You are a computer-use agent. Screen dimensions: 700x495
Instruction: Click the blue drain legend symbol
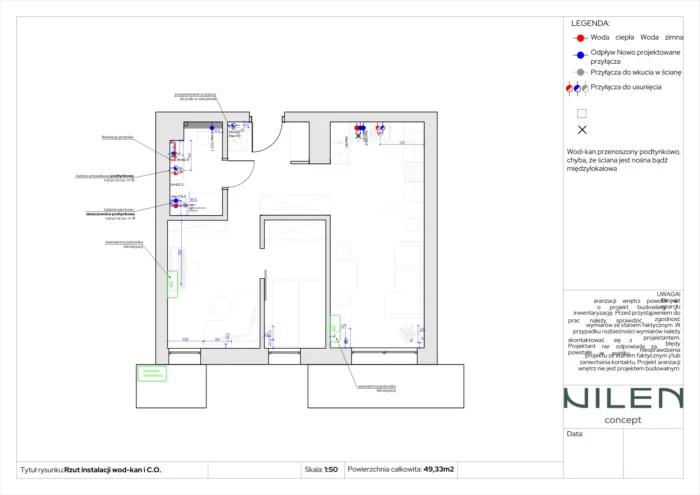click(580, 53)
